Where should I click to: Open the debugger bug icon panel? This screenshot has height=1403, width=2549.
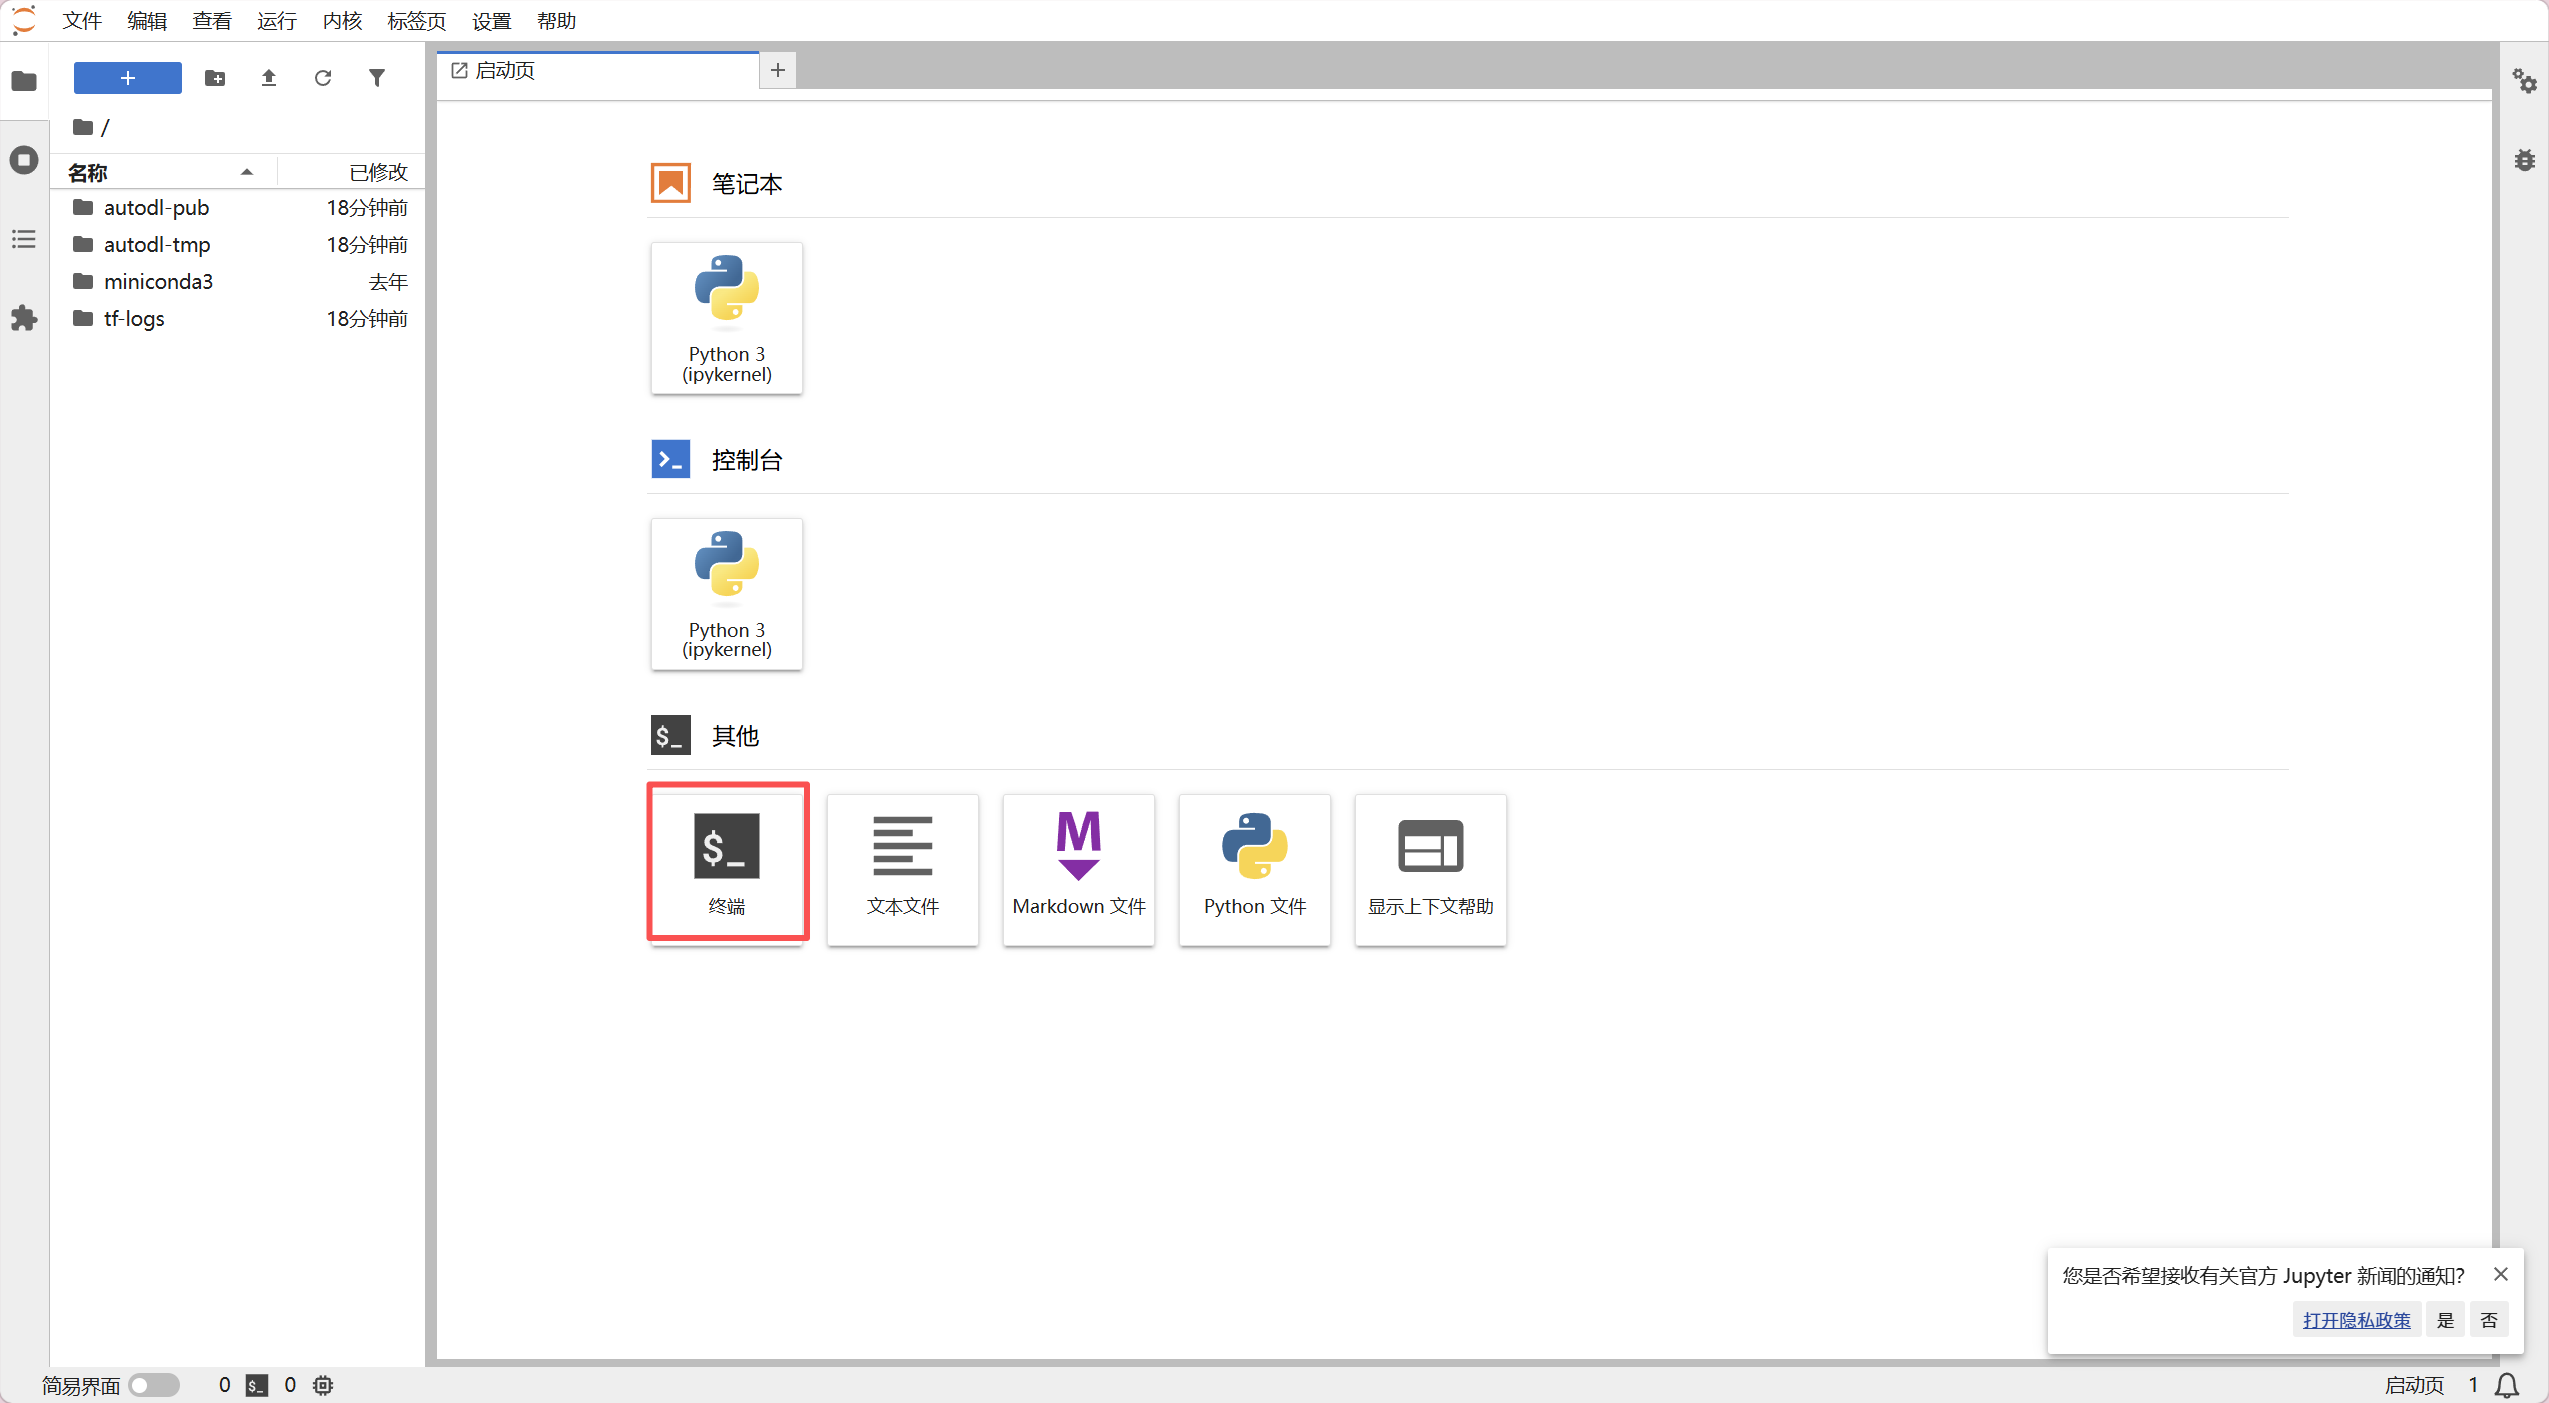(2524, 160)
